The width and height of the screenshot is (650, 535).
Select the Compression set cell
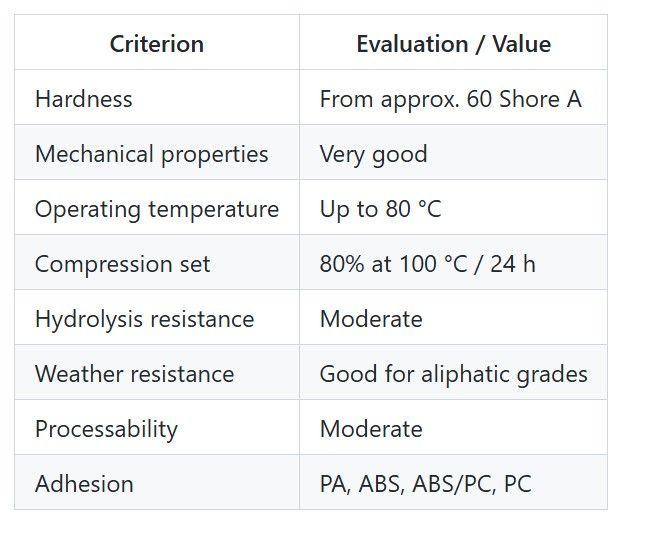(123, 264)
